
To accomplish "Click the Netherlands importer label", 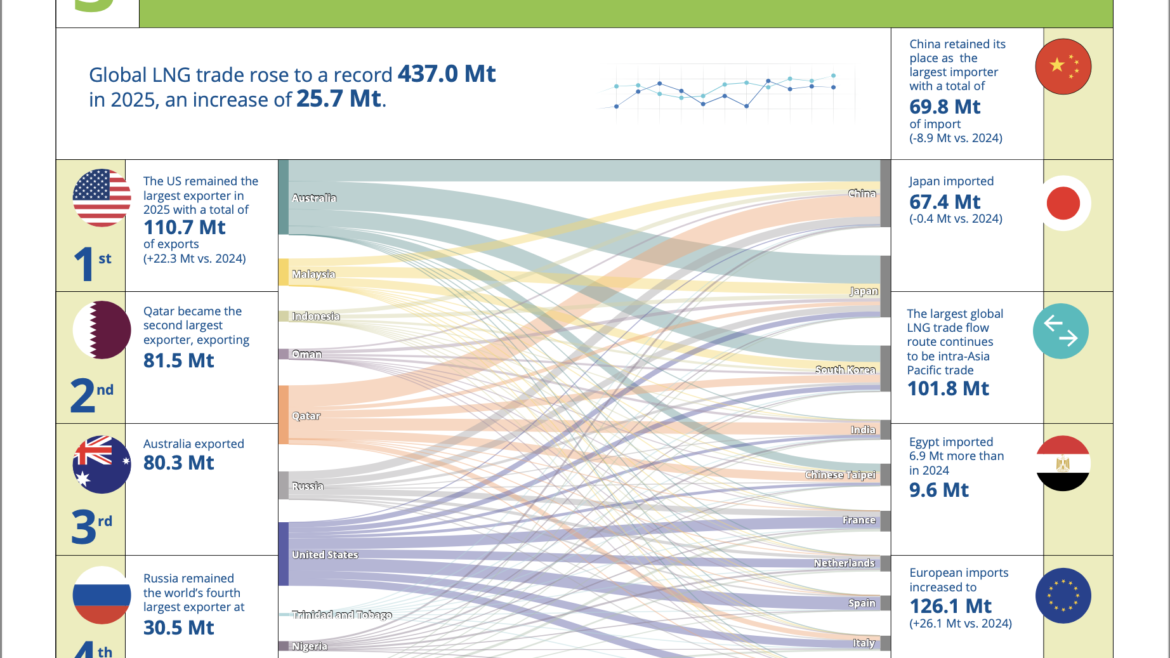I will tap(845, 563).
